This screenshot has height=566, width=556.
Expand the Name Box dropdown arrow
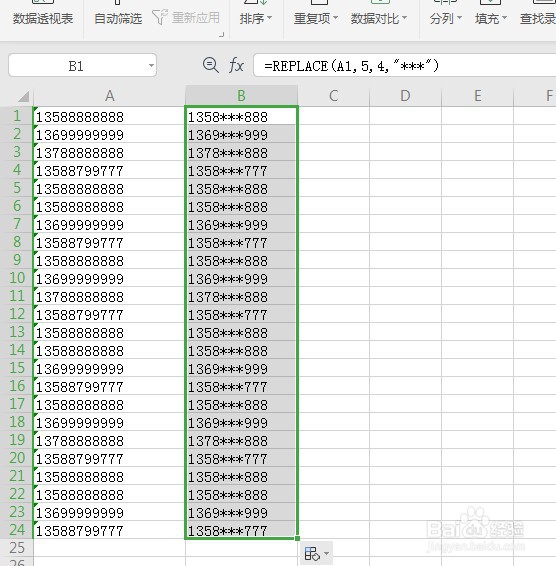pyautogui.click(x=151, y=66)
